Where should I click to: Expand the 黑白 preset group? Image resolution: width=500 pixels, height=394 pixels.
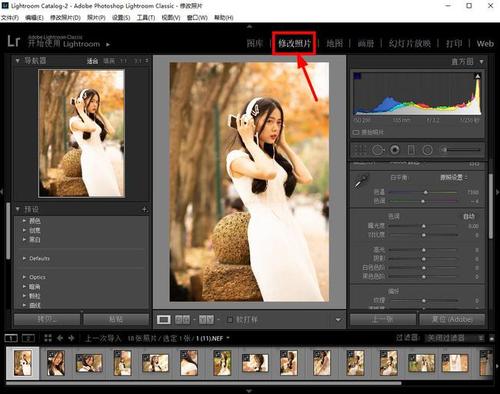pos(24,239)
